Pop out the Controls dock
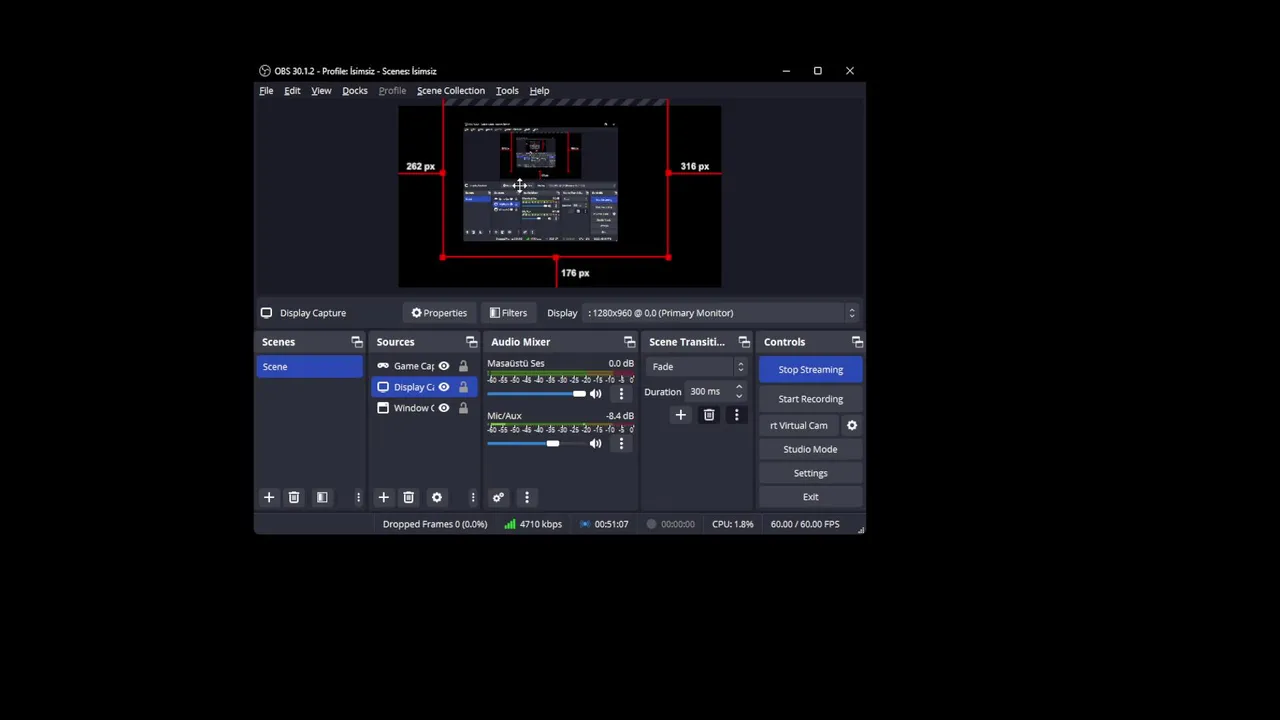This screenshot has height=720, width=1280. 857,342
